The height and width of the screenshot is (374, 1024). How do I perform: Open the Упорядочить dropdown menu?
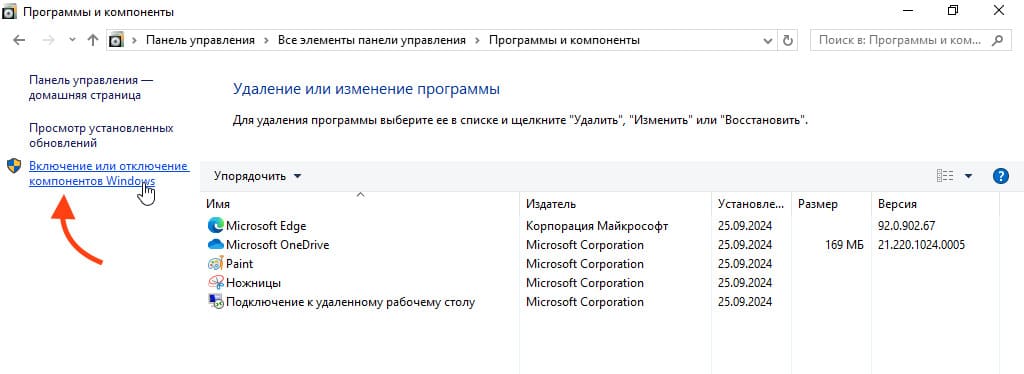tap(258, 176)
